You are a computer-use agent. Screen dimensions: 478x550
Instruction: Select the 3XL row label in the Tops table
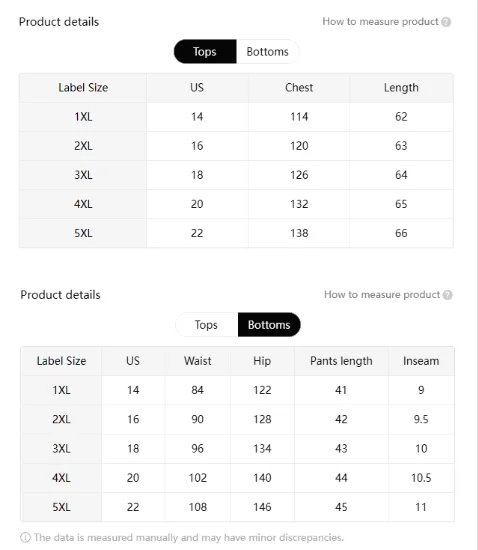(x=83, y=175)
